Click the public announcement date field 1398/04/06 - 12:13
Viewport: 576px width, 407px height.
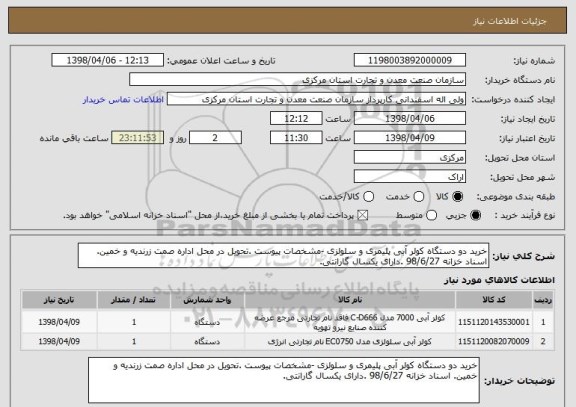coord(108,60)
